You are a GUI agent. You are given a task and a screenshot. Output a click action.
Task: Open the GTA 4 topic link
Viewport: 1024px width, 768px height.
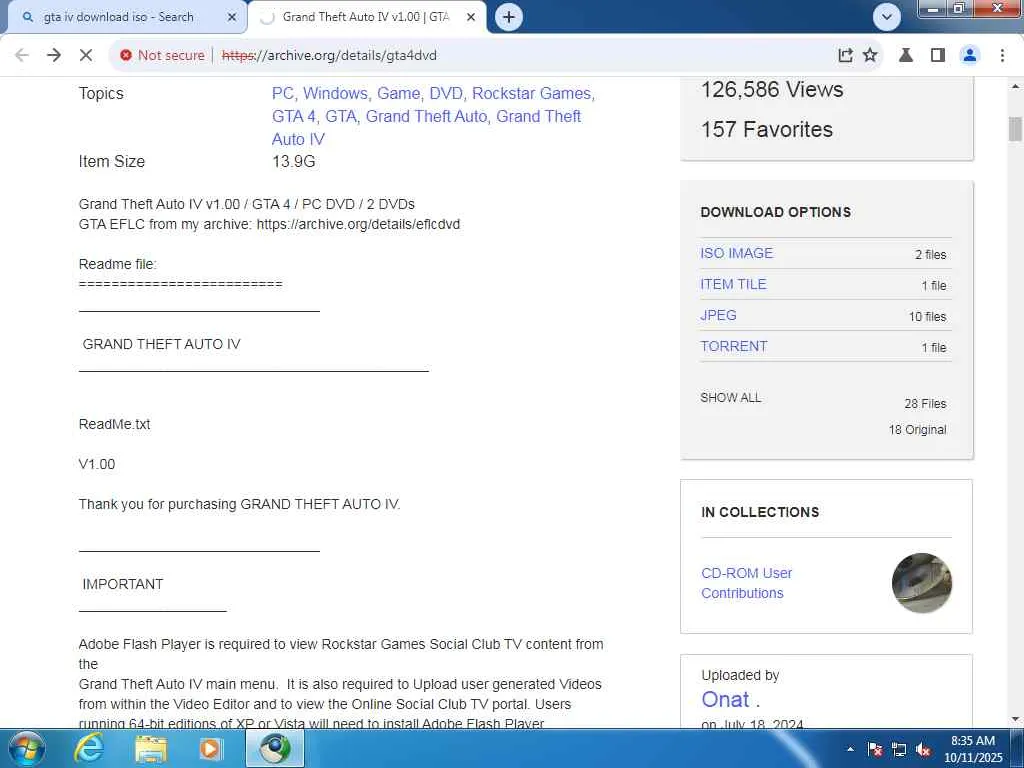coord(295,116)
